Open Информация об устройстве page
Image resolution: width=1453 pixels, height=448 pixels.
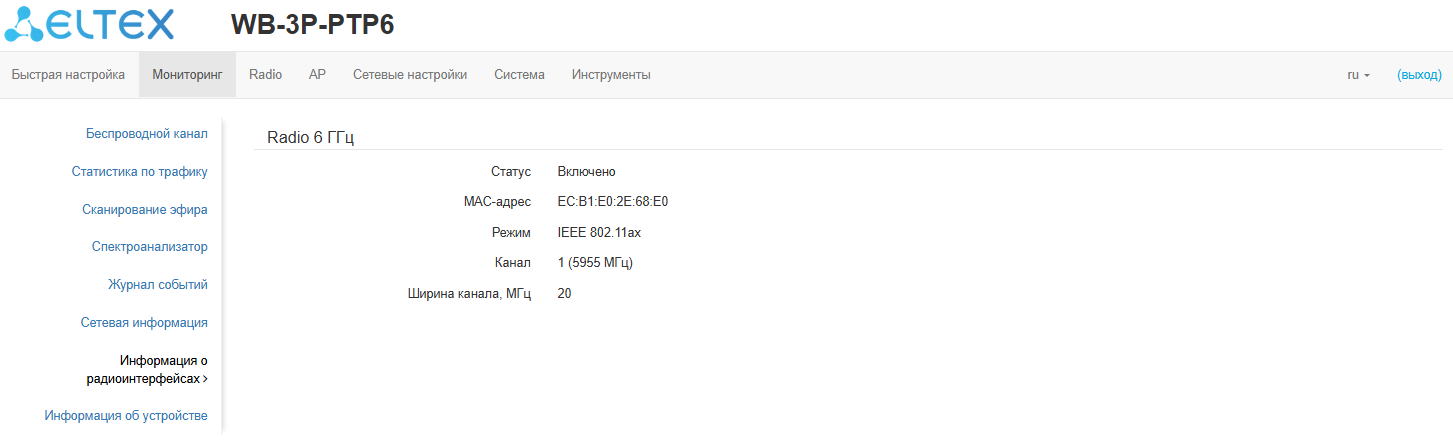(x=126, y=416)
